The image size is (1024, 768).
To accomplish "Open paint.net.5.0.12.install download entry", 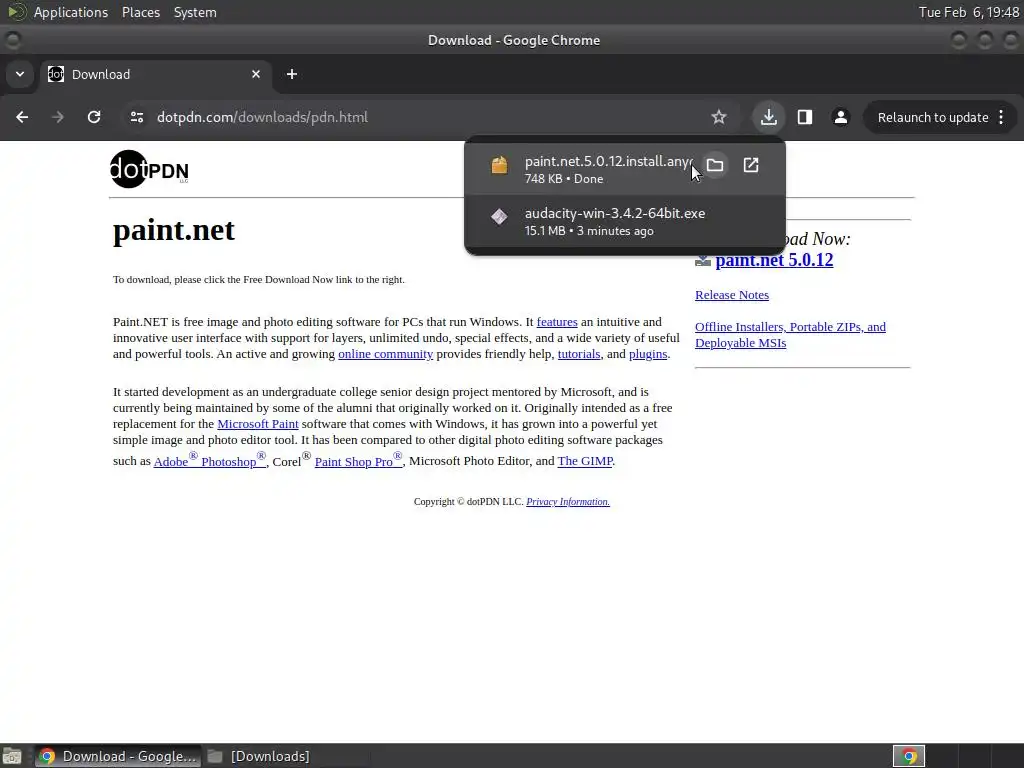I will pos(625,168).
